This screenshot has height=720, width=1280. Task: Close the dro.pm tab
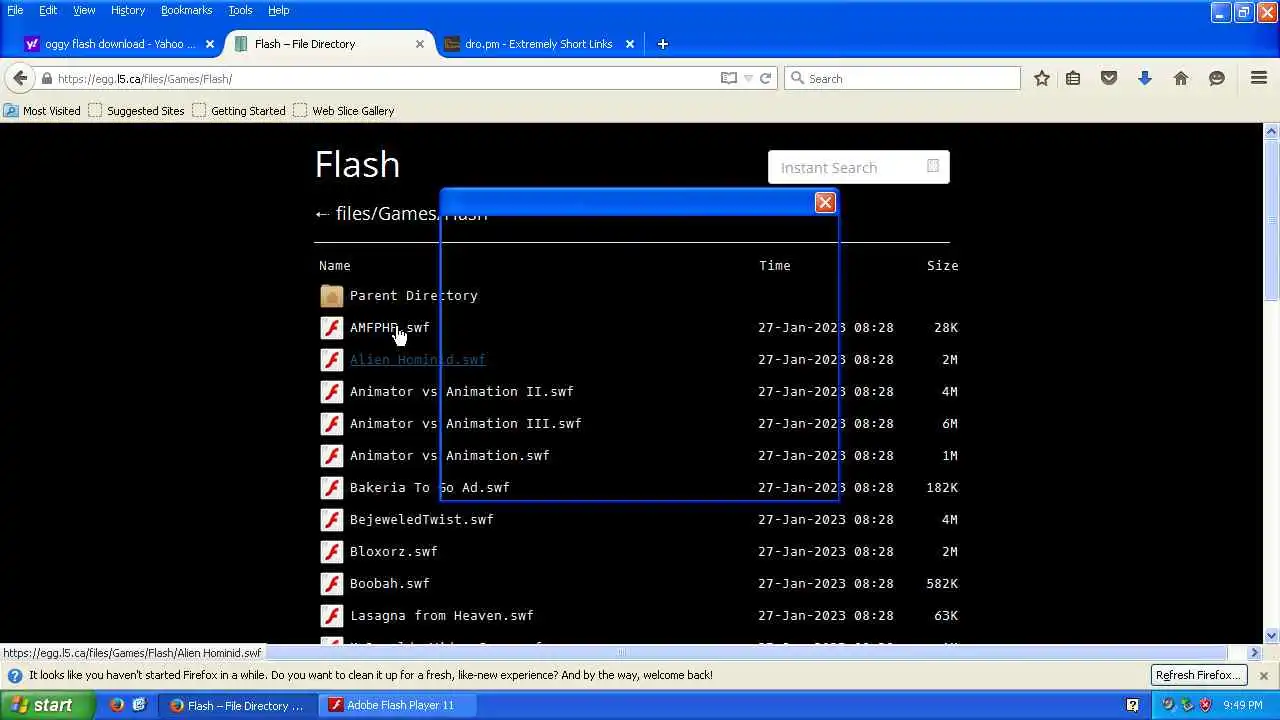[x=630, y=44]
